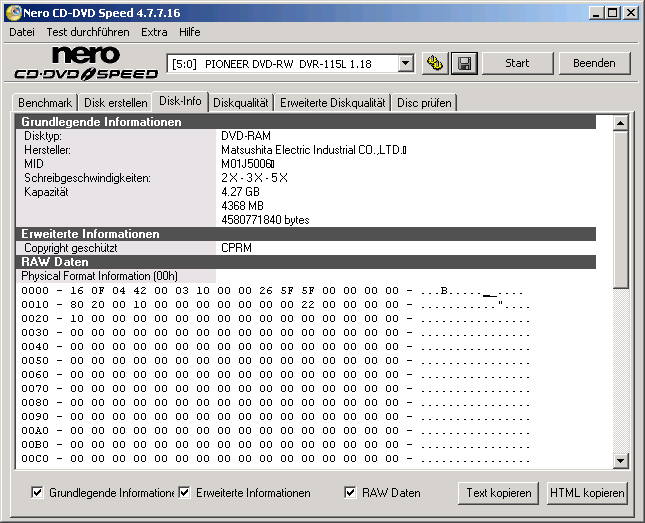Image resolution: width=645 pixels, height=523 pixels.
Task: Click the DVD-RAM disk type value
Action: [246, 136]
